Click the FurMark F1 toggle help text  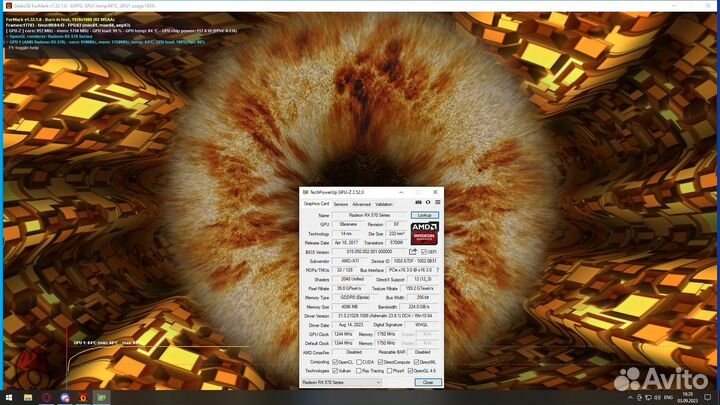point(23,48)
